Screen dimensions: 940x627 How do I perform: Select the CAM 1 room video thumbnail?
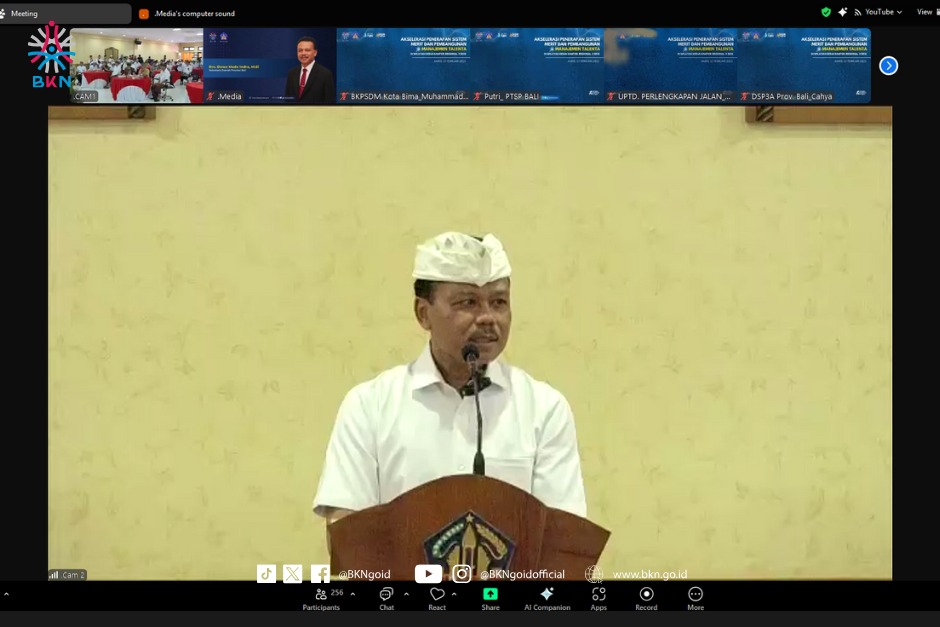coord(137,66)
